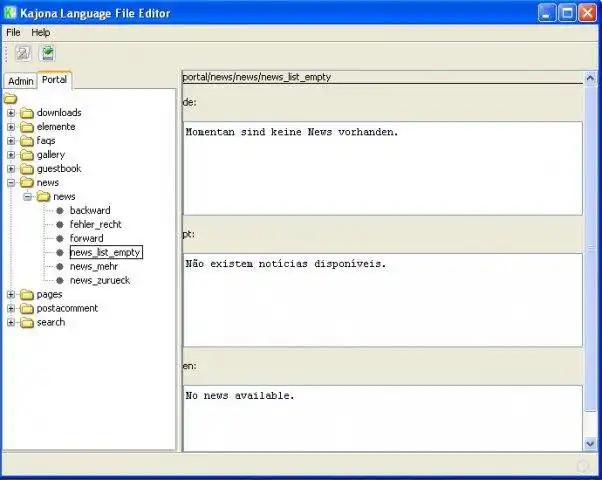Open the File menu

13,33
